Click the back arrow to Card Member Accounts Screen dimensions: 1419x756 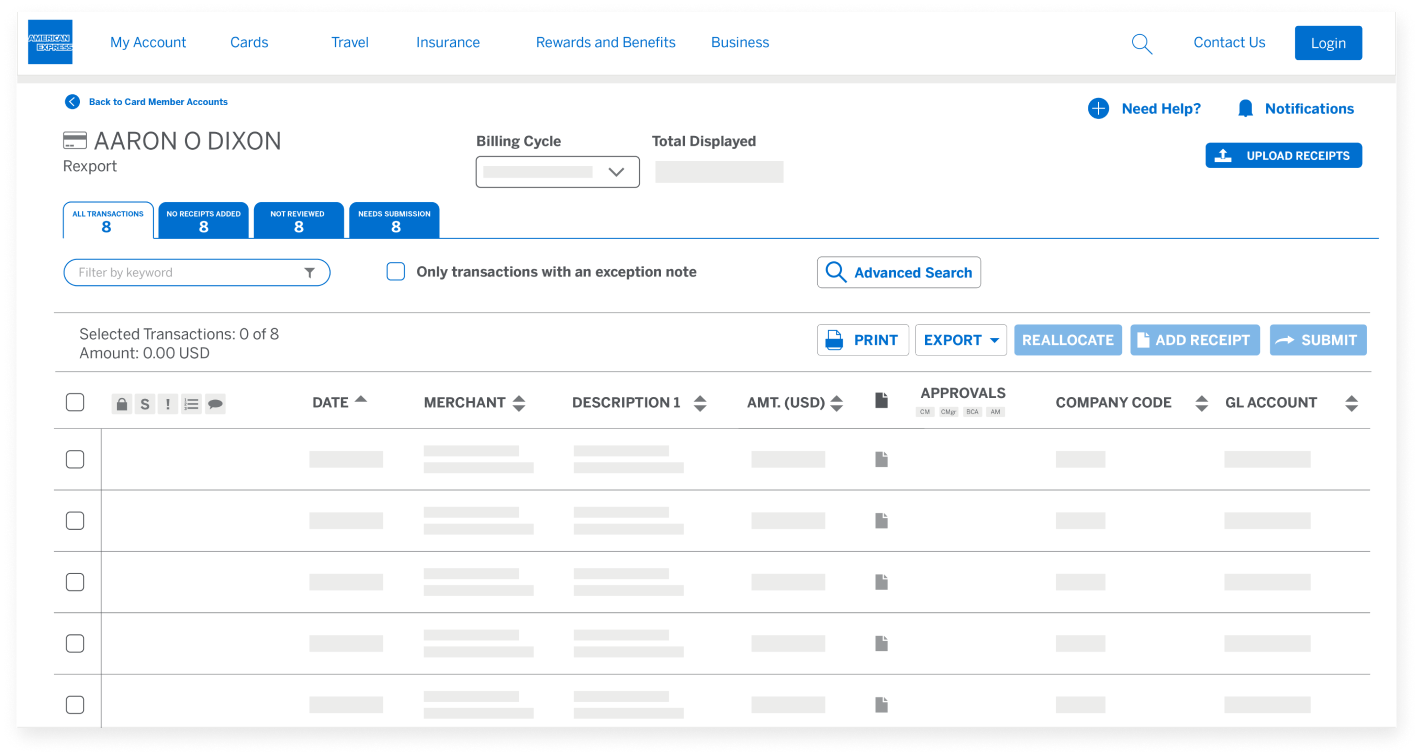click(x=72, y=101)
